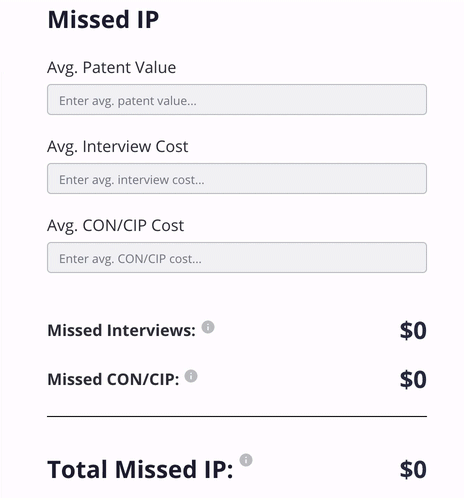Click the Missed IP heading
This screenshot has height=500, width=464.
pos(103,20)
